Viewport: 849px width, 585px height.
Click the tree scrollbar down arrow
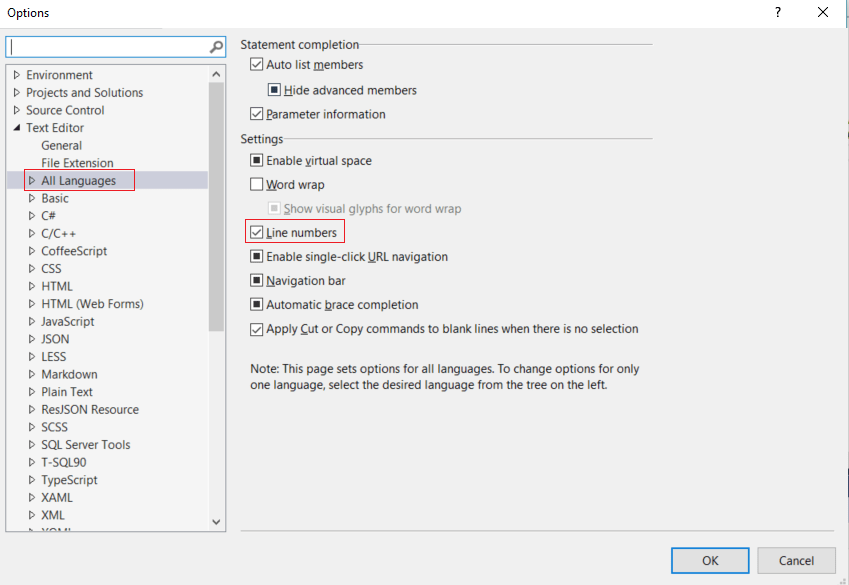[x=217, y=522]
